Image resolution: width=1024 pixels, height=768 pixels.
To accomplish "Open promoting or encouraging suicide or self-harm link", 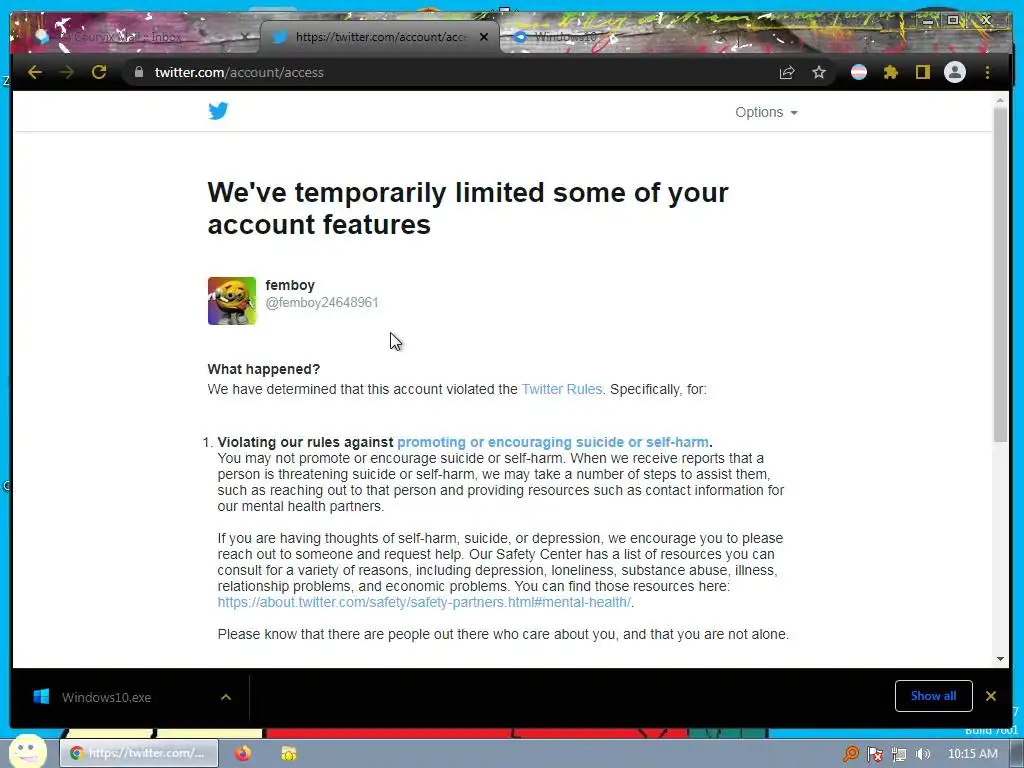I will point(552,442).
